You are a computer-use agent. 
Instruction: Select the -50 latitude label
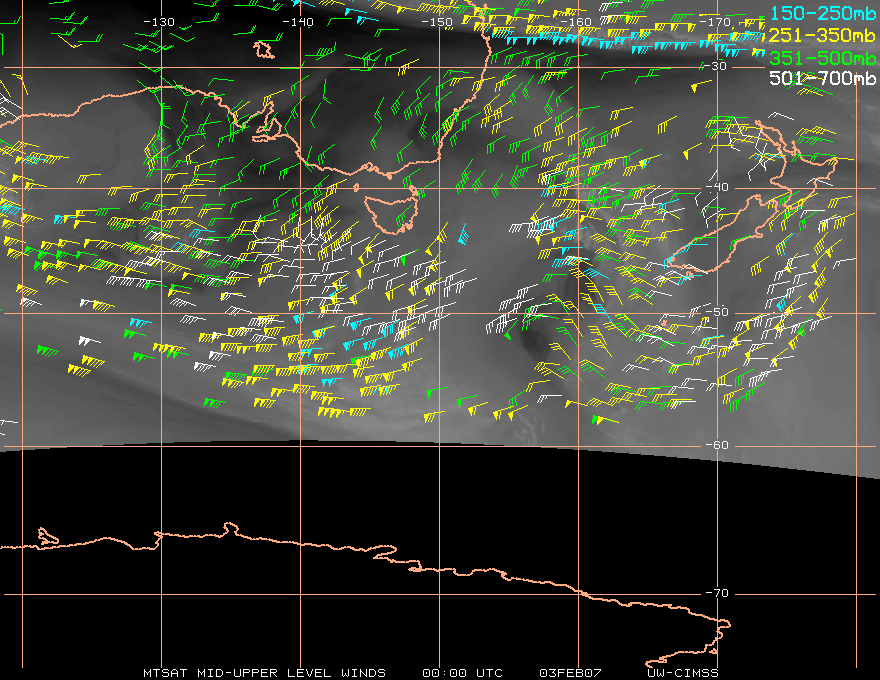pos(717,313)
